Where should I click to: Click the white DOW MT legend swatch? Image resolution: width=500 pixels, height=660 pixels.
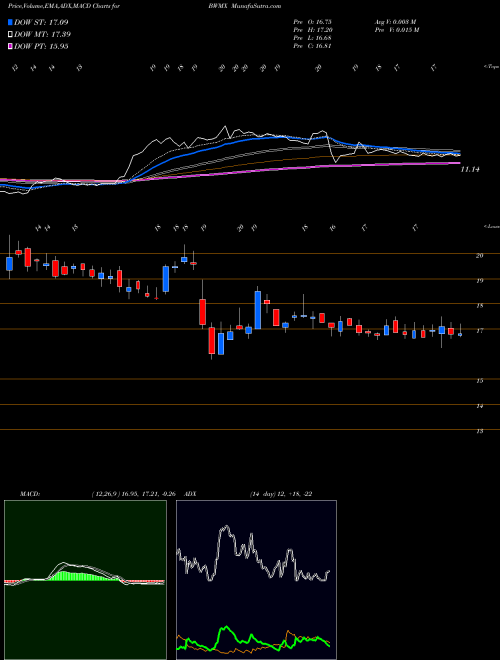click(10, 35)
